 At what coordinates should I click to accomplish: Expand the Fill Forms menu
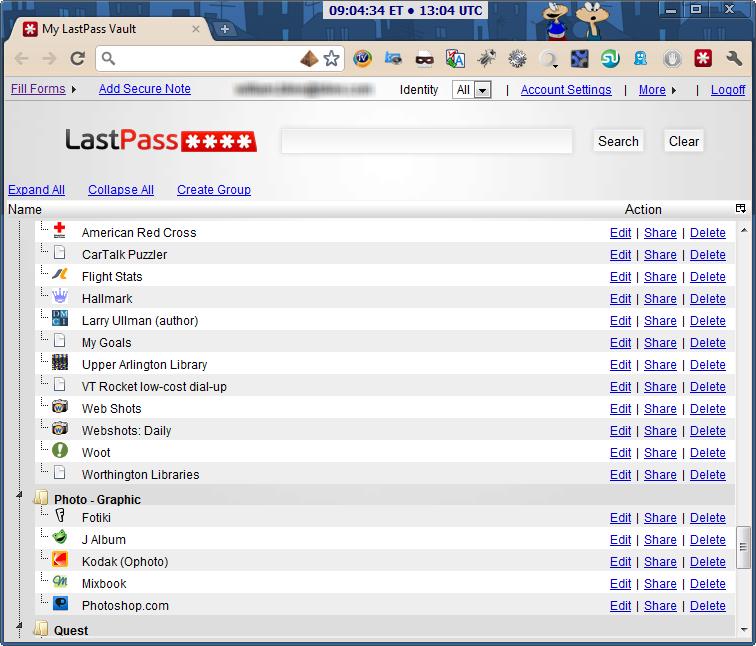tap(43, 89)
